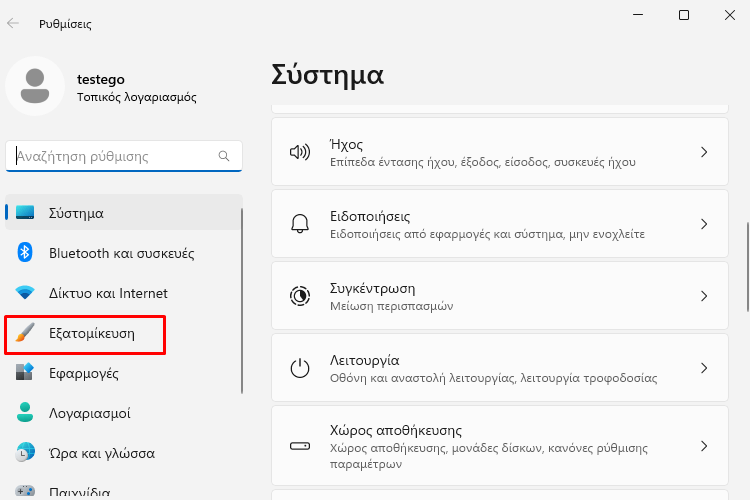The height and width of the screenshot is (500, 750).
Task: Click the bell icon for Ειδοποιήσεις
Action: pos(300,224)
